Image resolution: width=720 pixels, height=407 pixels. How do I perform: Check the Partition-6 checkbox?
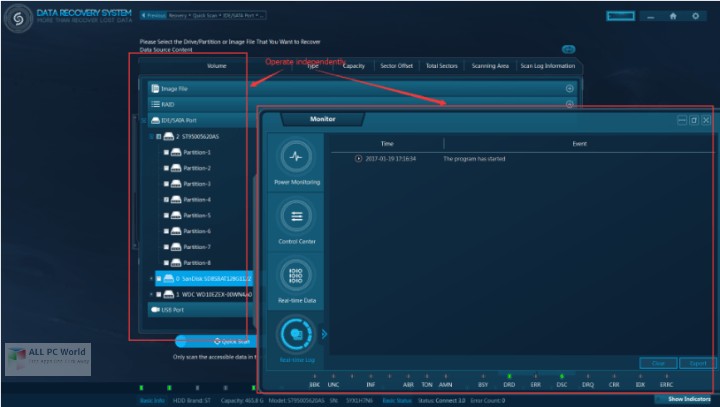coord(166,231)
